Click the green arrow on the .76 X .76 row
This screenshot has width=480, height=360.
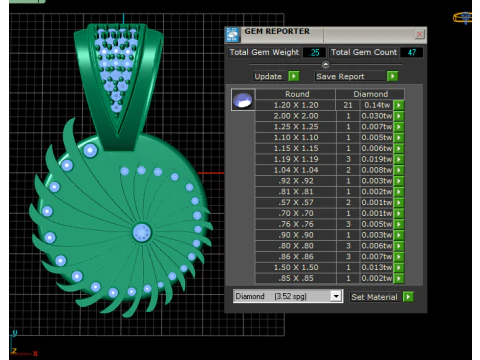(x=399, y=224)
